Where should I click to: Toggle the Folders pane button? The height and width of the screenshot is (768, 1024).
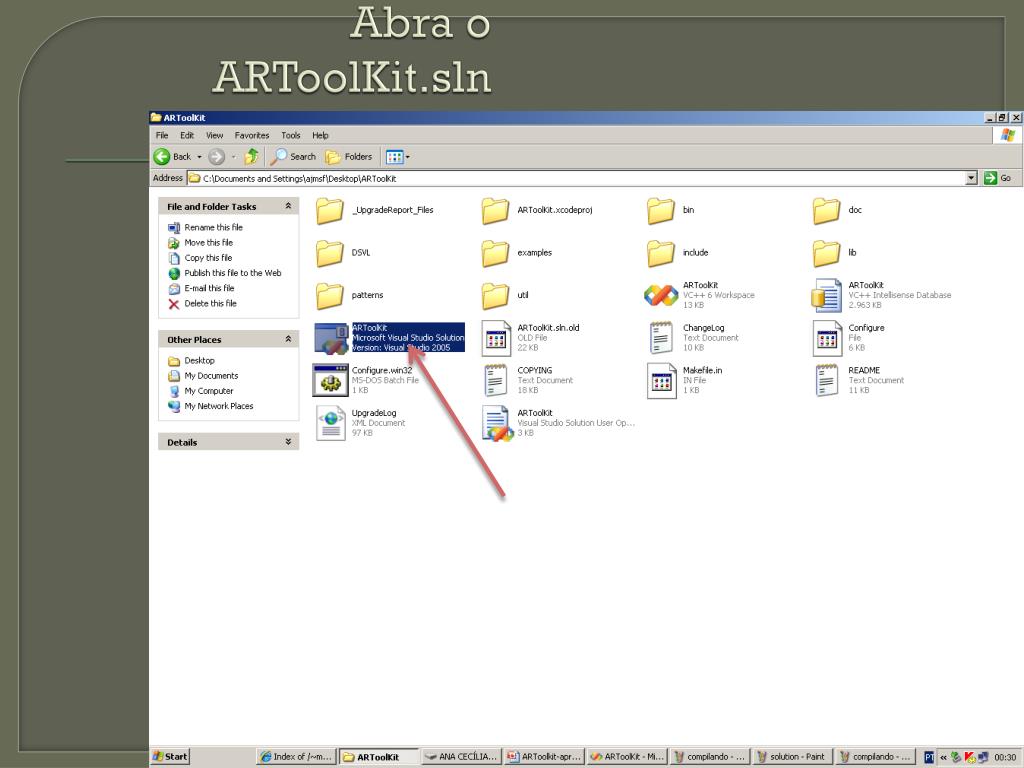point(349,157)
